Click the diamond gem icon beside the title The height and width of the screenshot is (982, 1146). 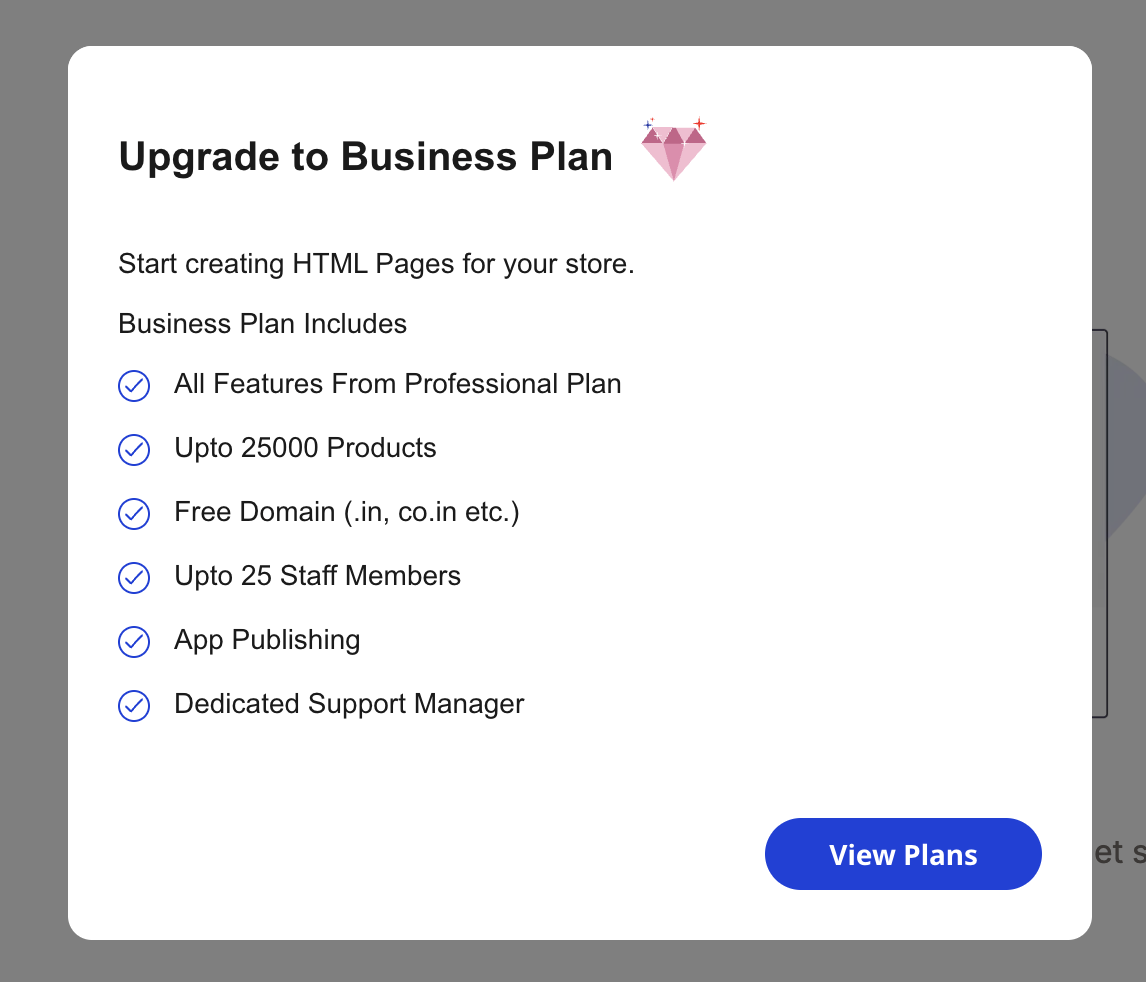(x=674, y=150)
